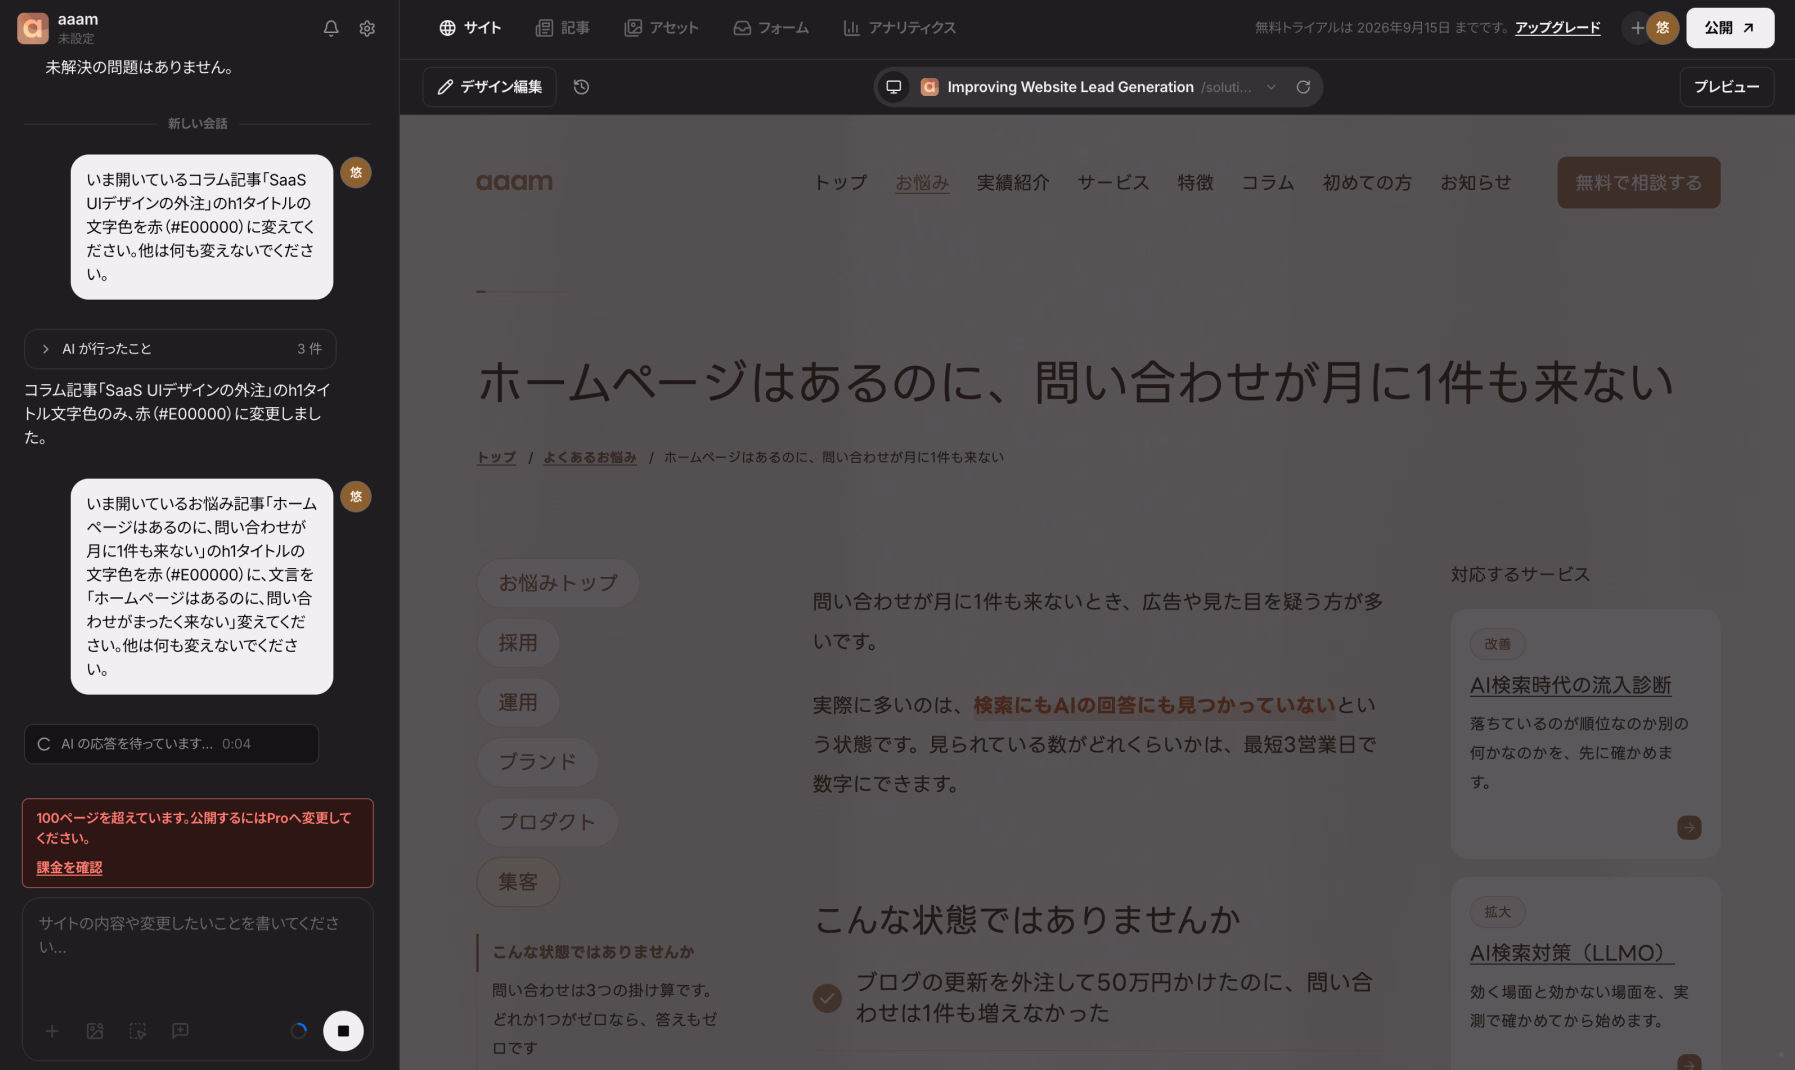Open アナリティクス tab
The image size is (1795, 1070).
(900, 28)
